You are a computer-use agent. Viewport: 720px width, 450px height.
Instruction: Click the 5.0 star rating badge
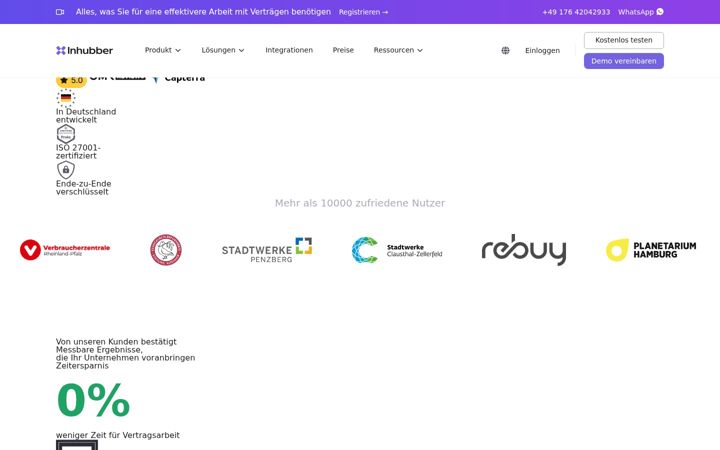(71, 81)
